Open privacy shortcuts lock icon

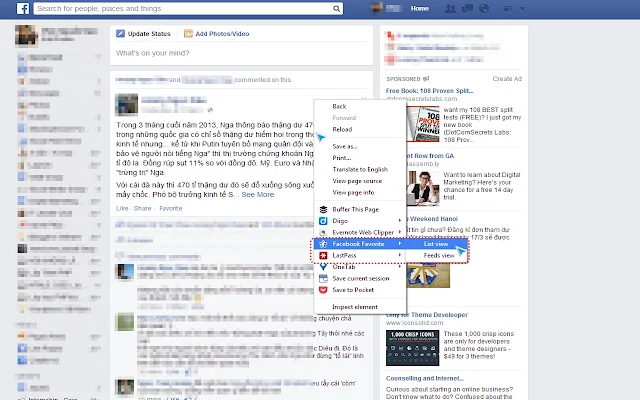click(x=508, y=9)
